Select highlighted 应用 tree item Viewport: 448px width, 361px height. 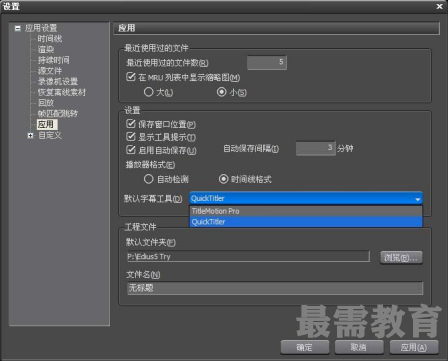[46, 124]
